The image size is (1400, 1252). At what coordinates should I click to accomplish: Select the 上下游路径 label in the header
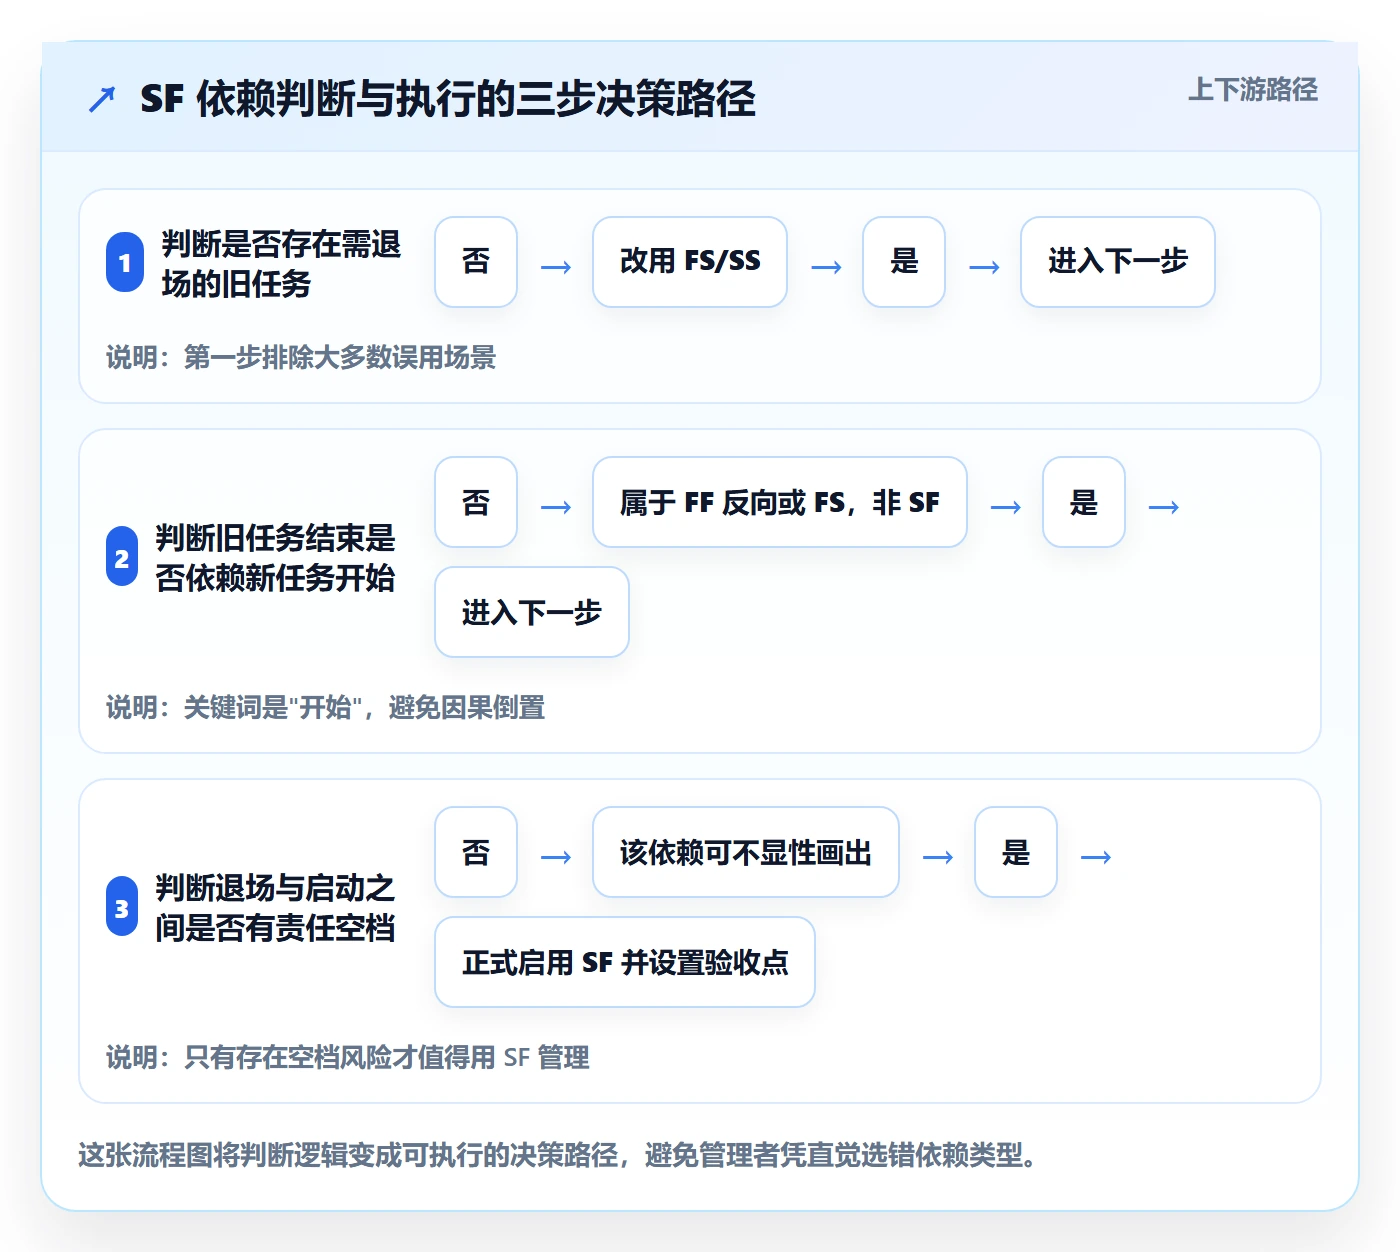pyautogui.click(x=1253, y=90)
